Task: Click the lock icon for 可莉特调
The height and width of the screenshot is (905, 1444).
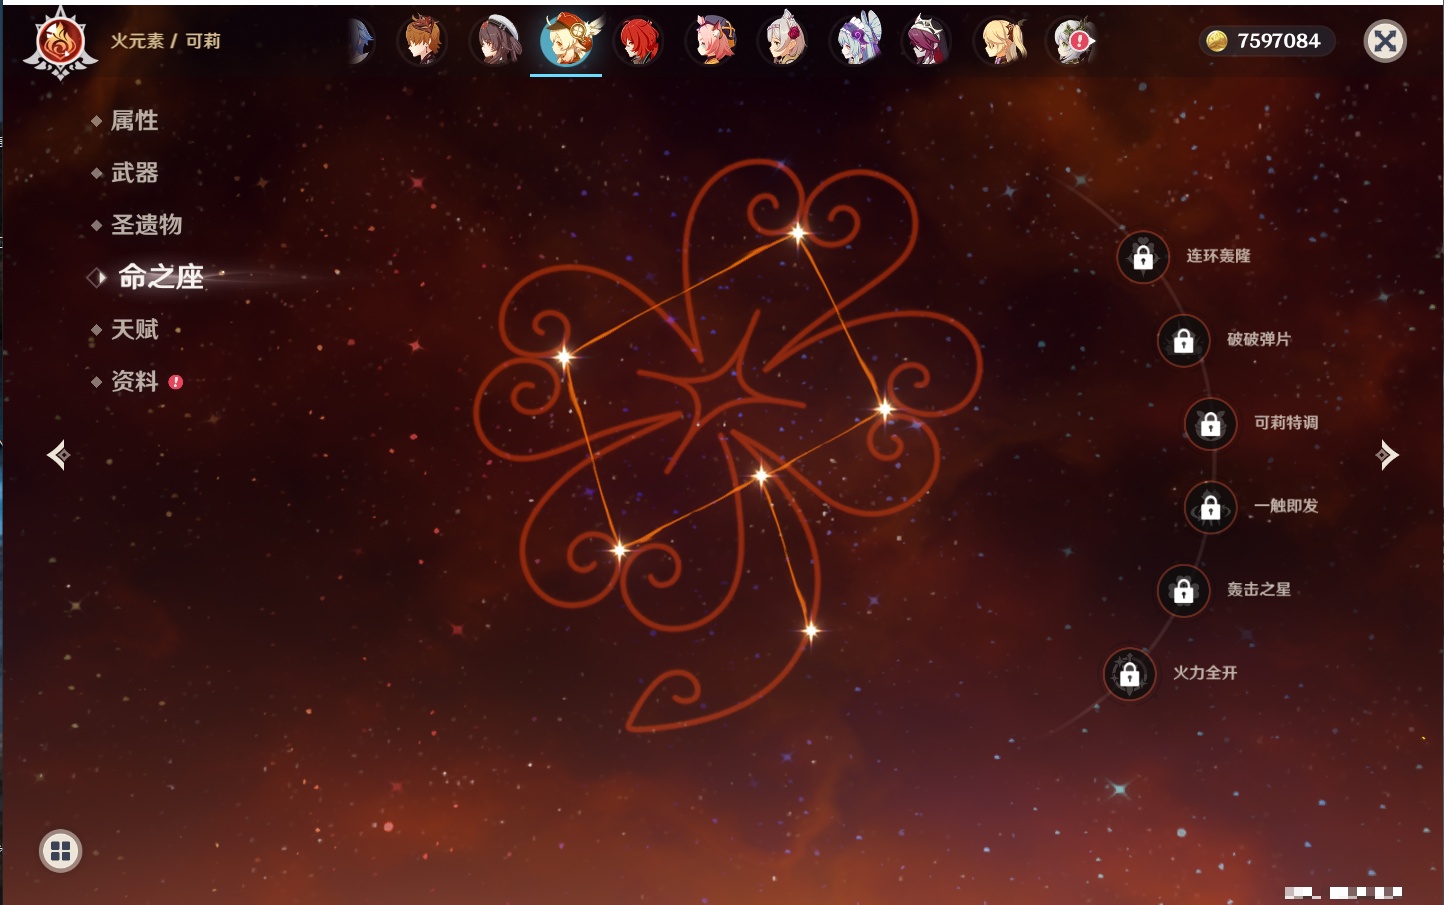Action: click(x=1210, y=424)
